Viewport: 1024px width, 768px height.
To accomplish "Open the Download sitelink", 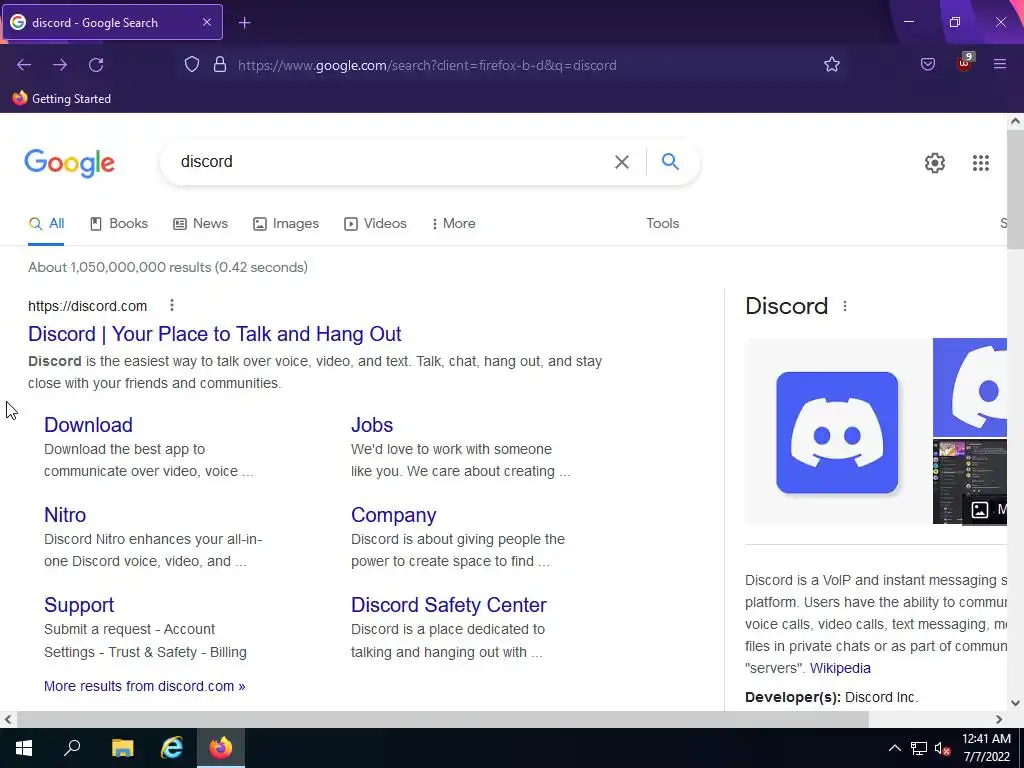I will (x=88, y=424).
